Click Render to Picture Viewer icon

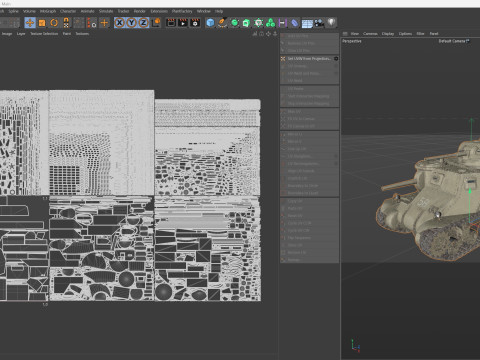183,23
